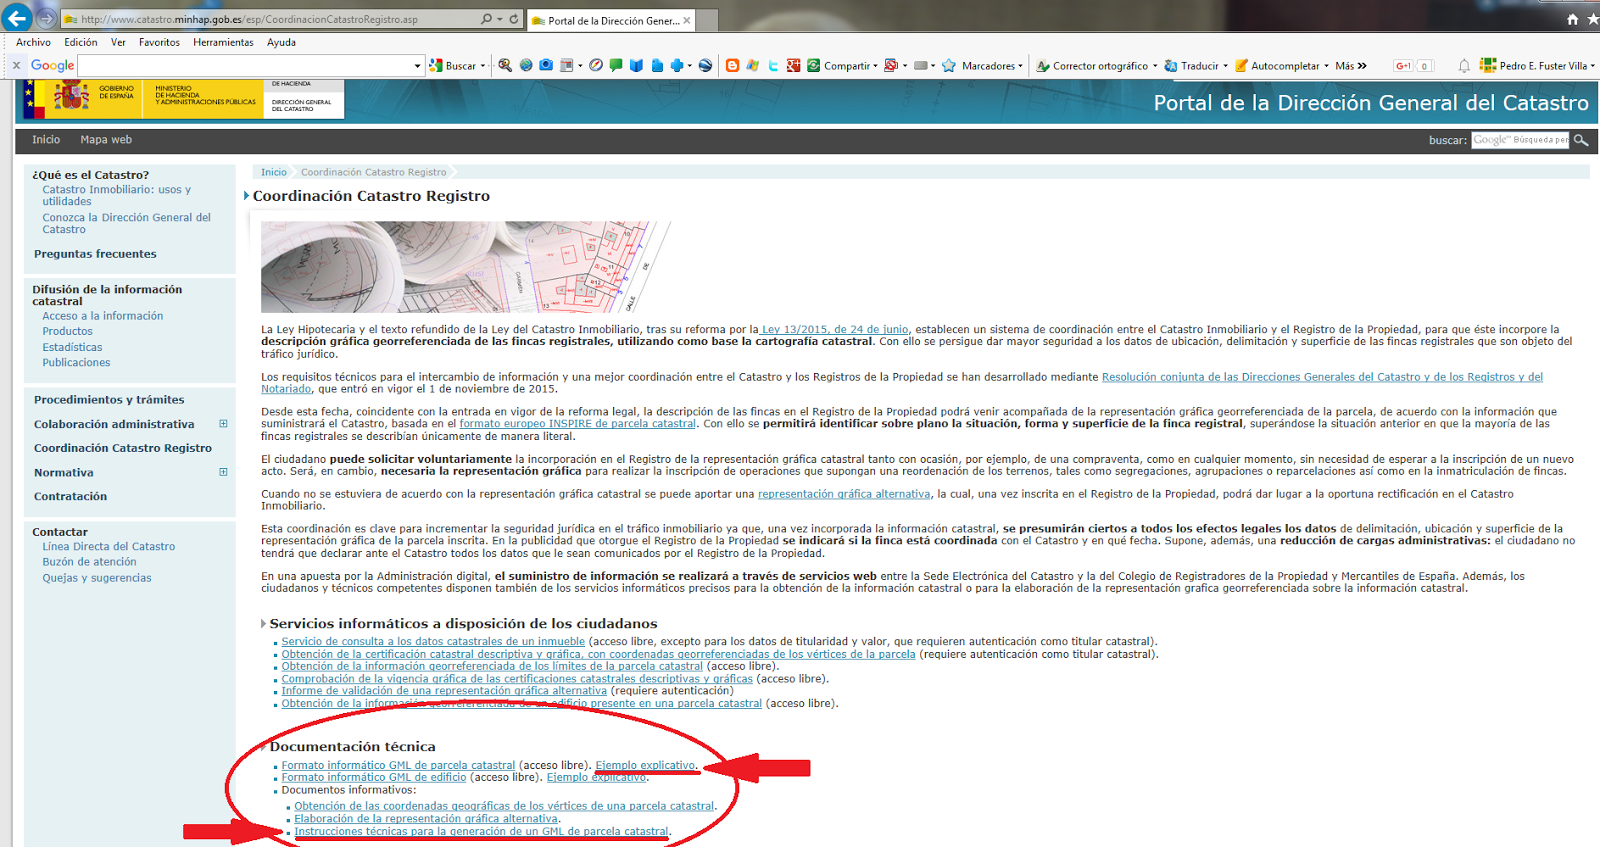Expand the Más toolbar overflow chevron
1600x847 pixels.
point(1362,66)
